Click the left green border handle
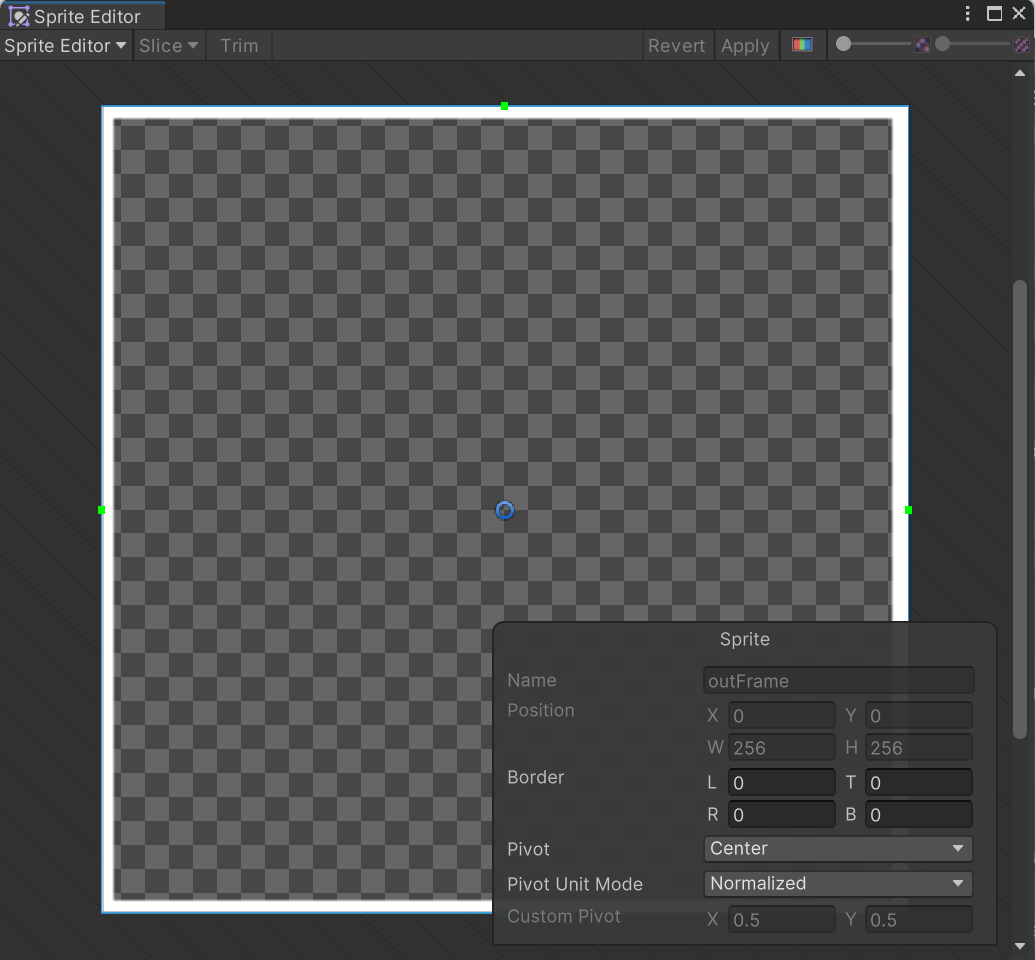This screenshot has width=1035, height=960. [102, 510]
